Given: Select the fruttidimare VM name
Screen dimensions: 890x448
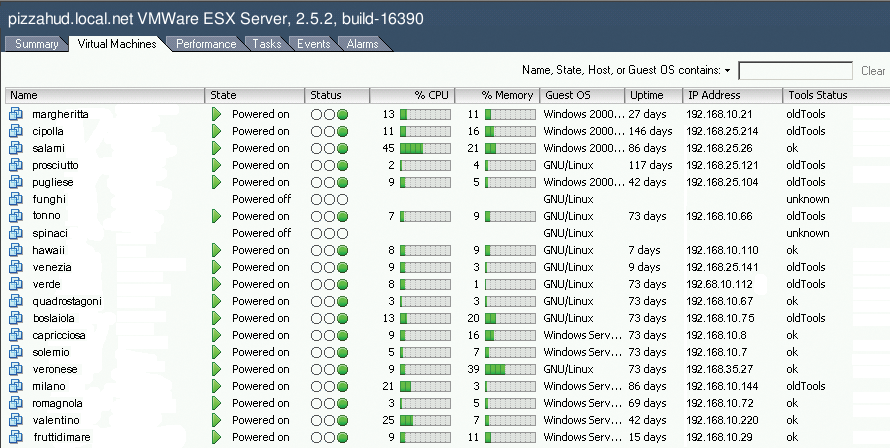Looking at the screenshot, I should click(62, 437).
